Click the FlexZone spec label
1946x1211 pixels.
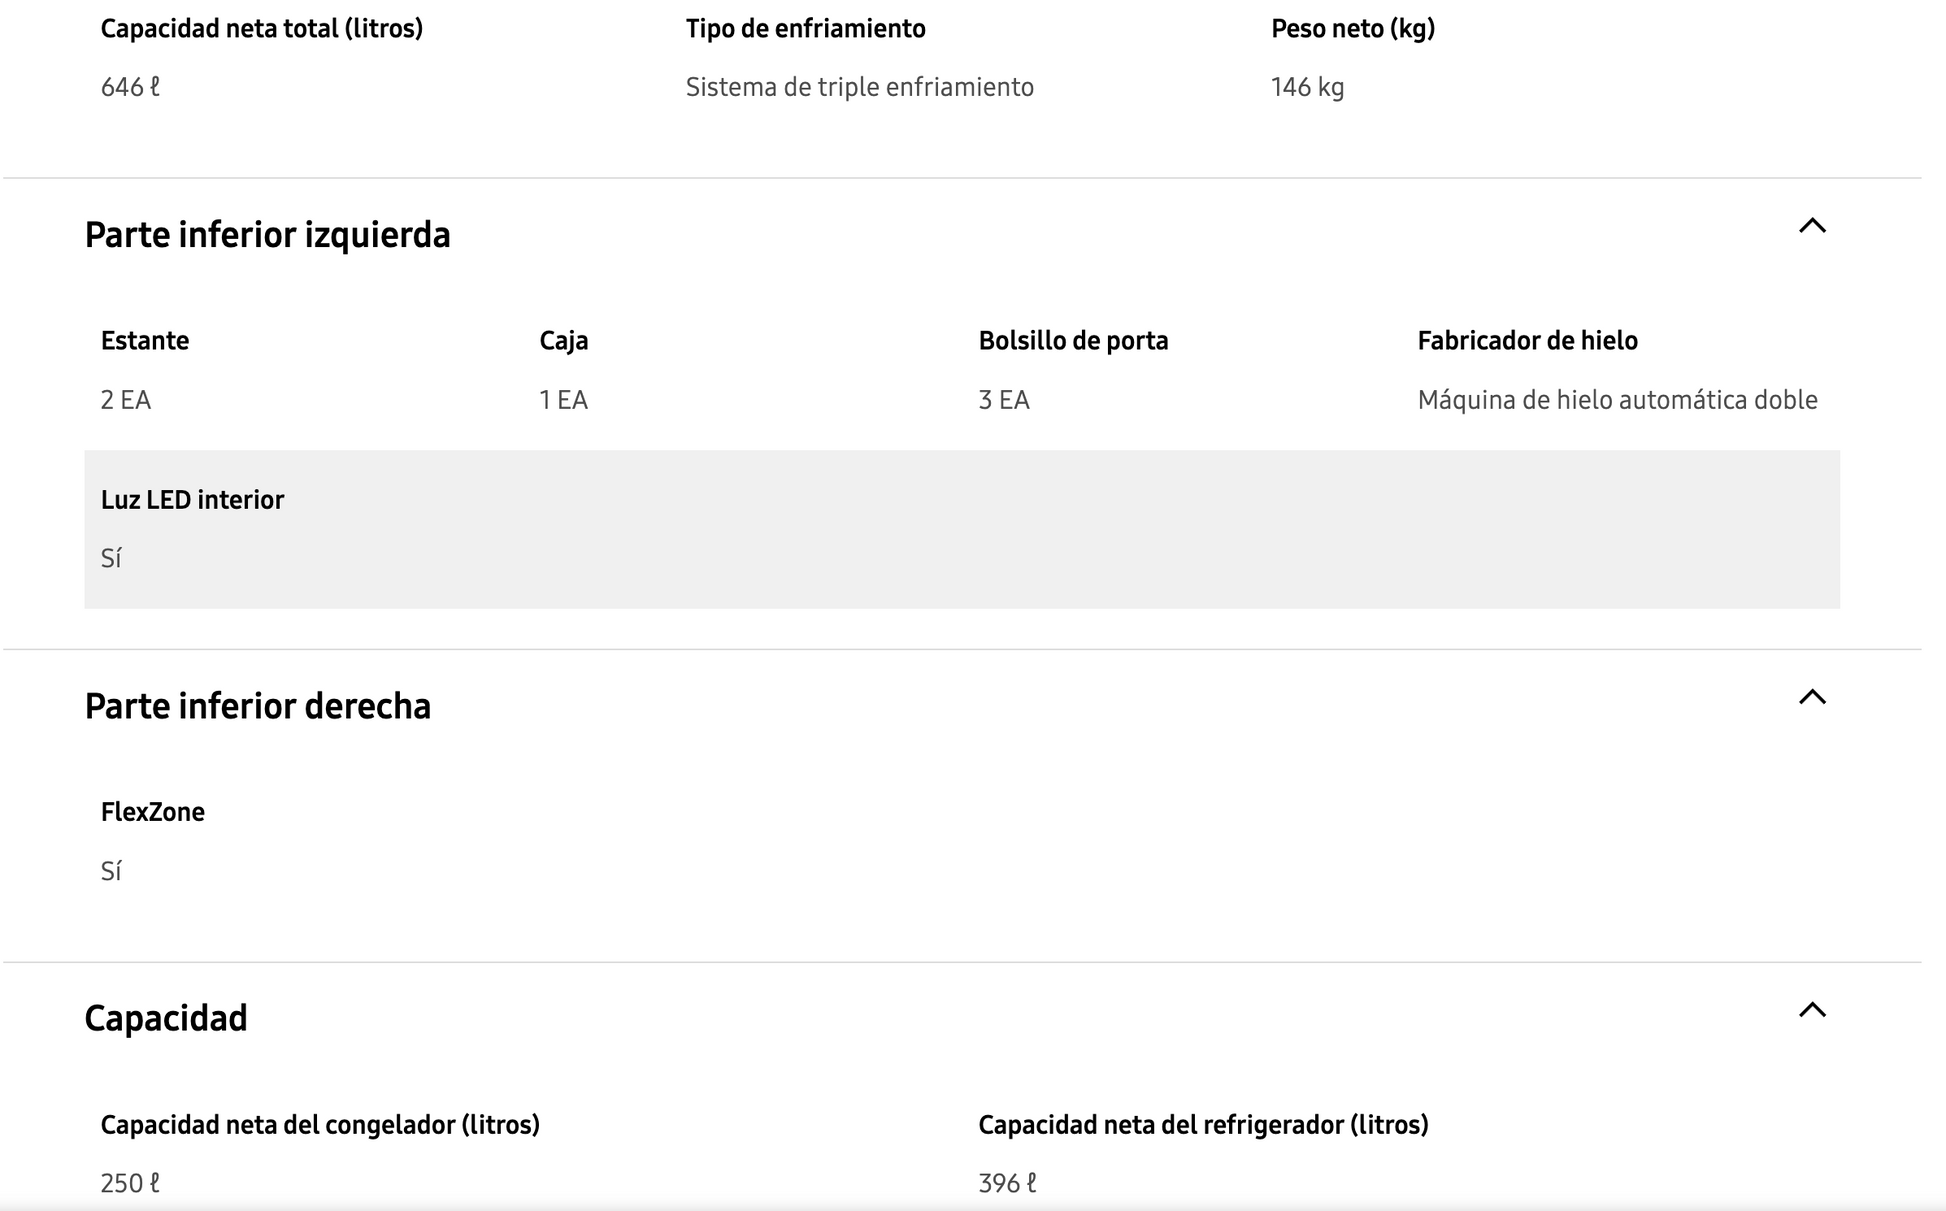click(152, 812)
